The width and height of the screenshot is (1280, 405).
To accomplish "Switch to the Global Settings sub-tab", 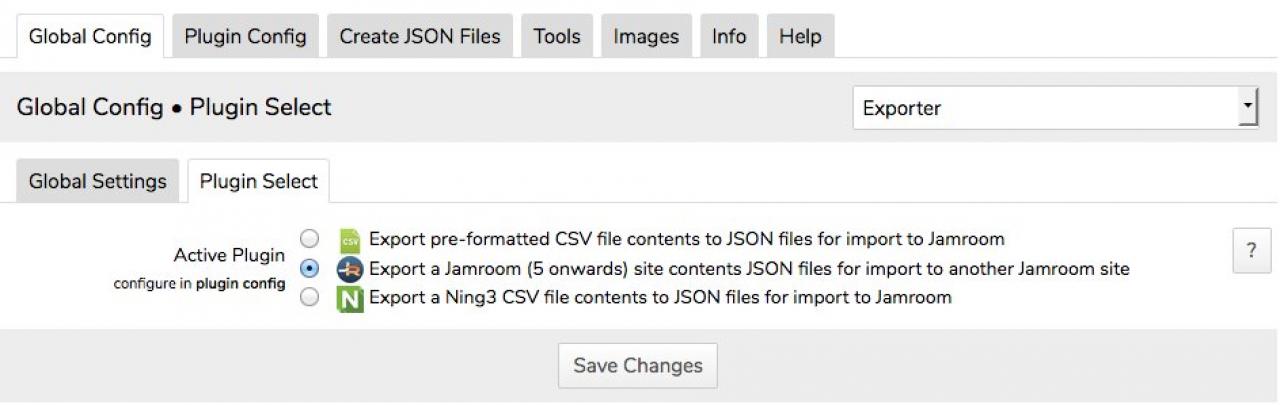I will (98, 182).
